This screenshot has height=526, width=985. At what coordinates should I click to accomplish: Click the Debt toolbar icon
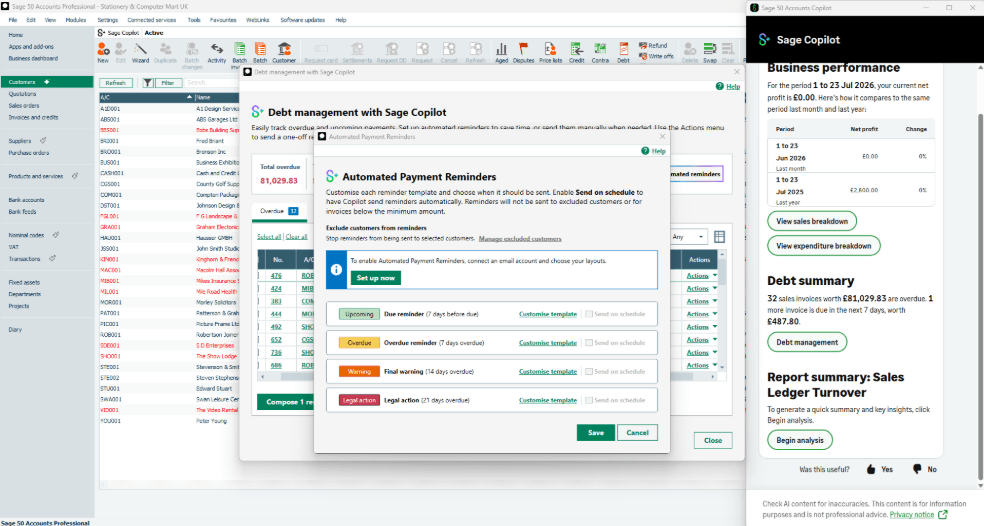(623, 52)
